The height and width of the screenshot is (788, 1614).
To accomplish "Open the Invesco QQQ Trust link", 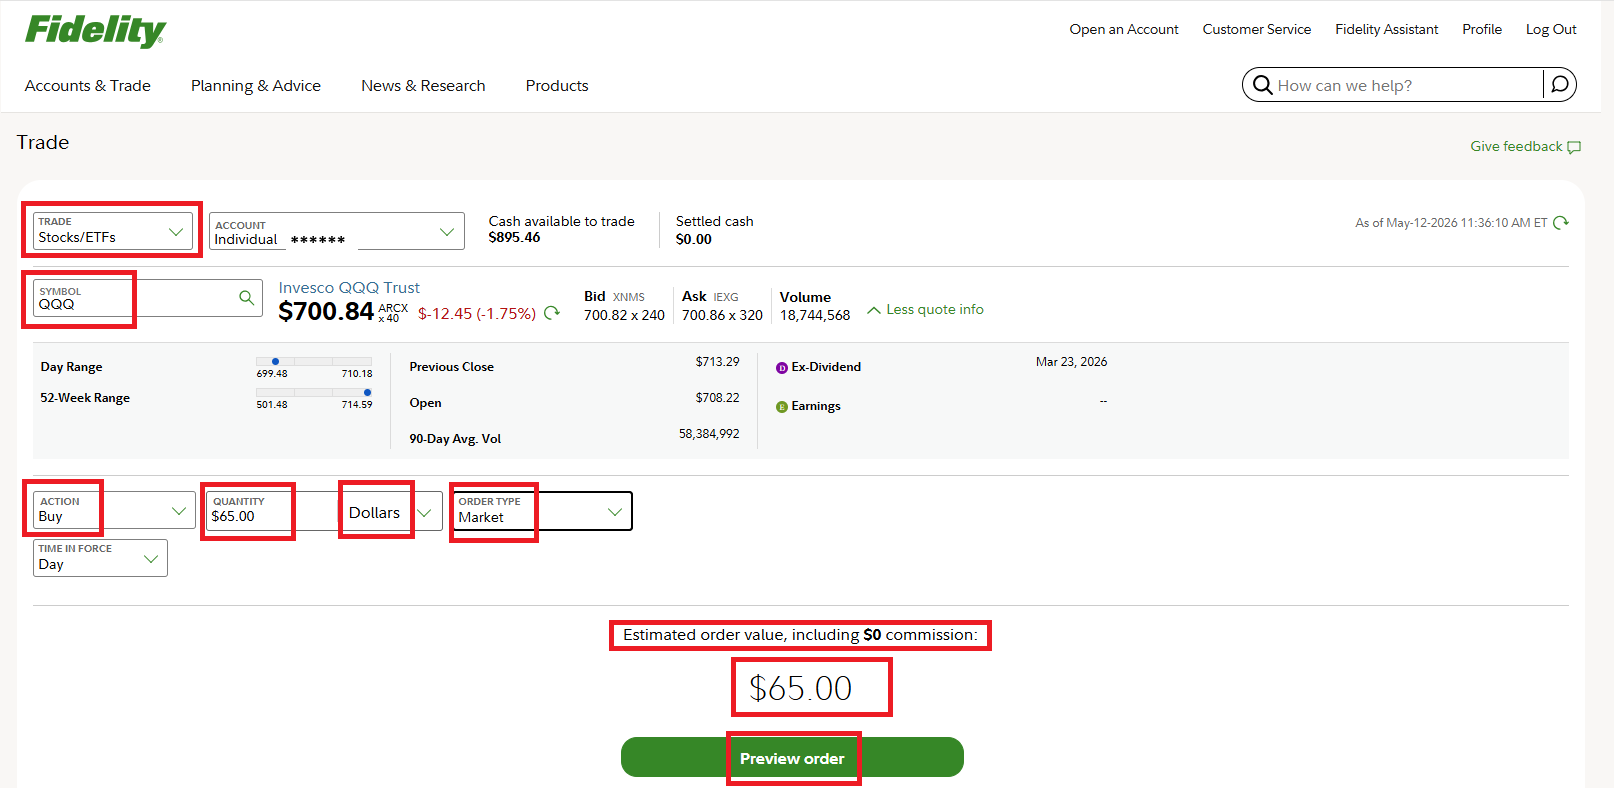I will (349, 288).
